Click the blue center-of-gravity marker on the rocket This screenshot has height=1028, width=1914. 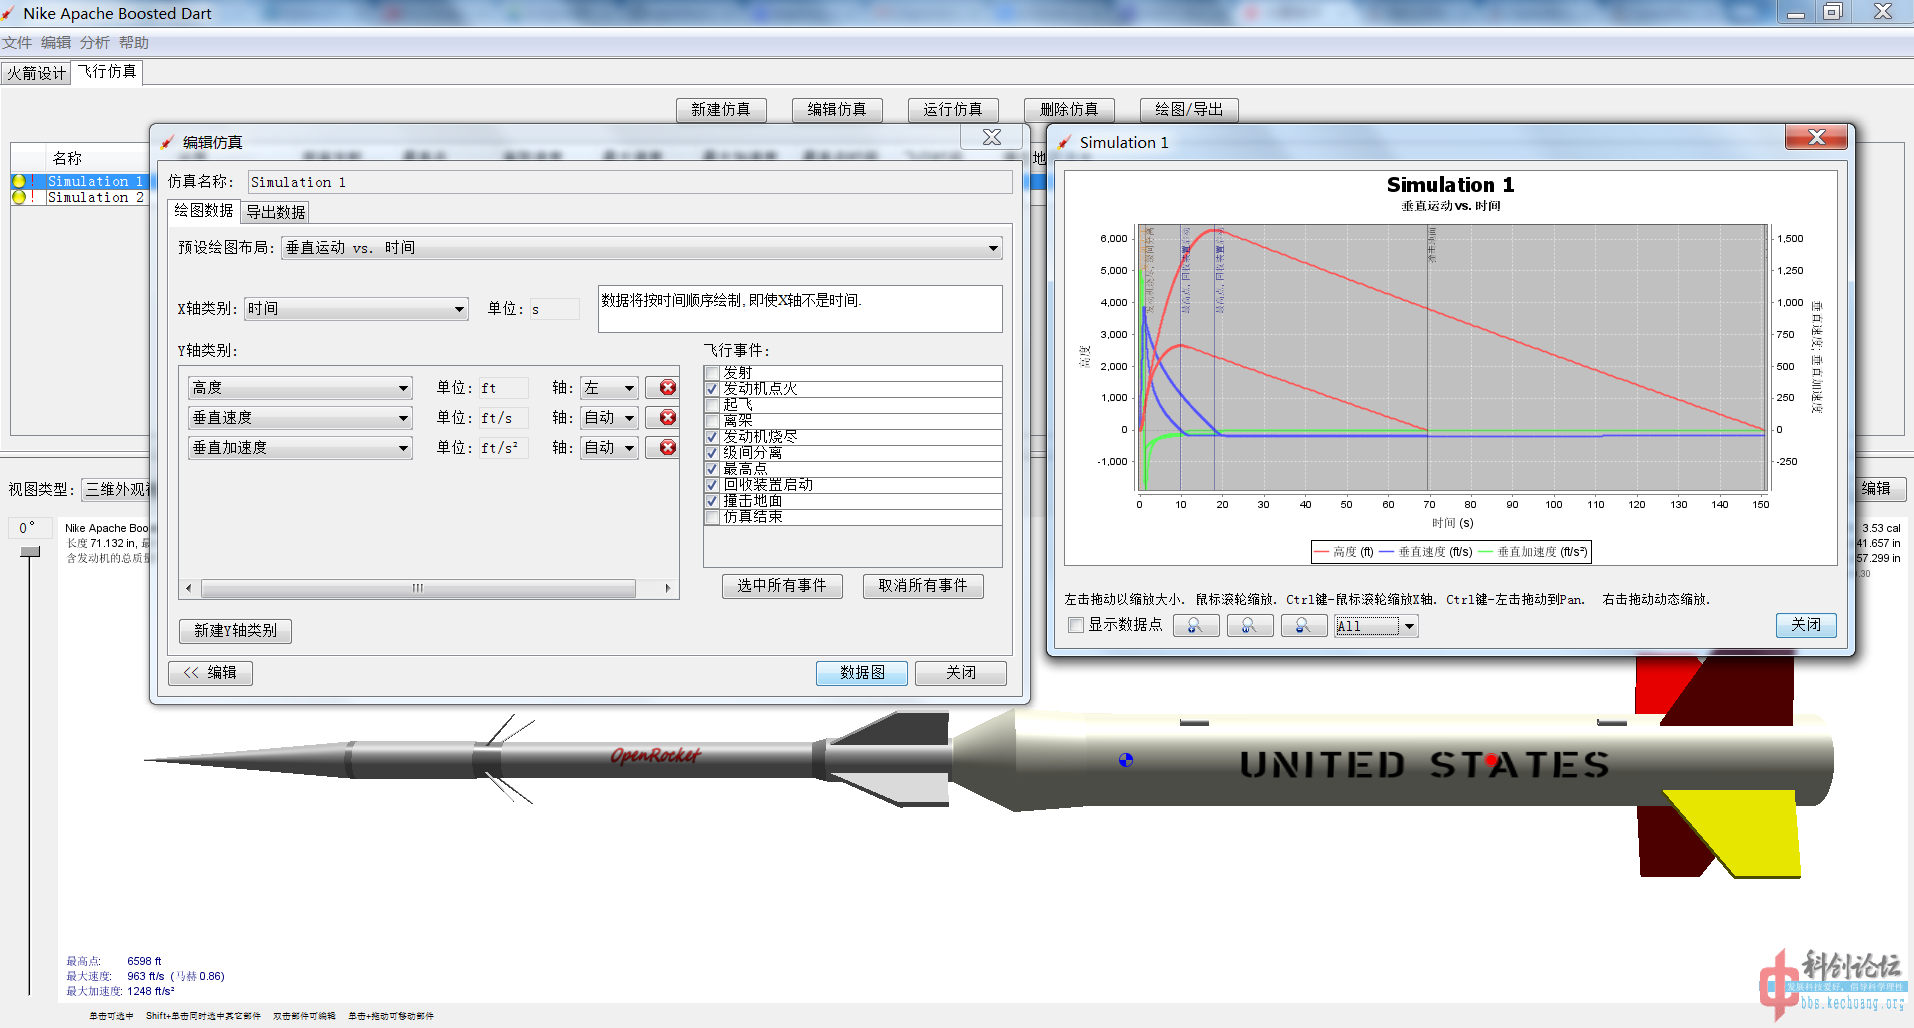tap(1126, 760)
